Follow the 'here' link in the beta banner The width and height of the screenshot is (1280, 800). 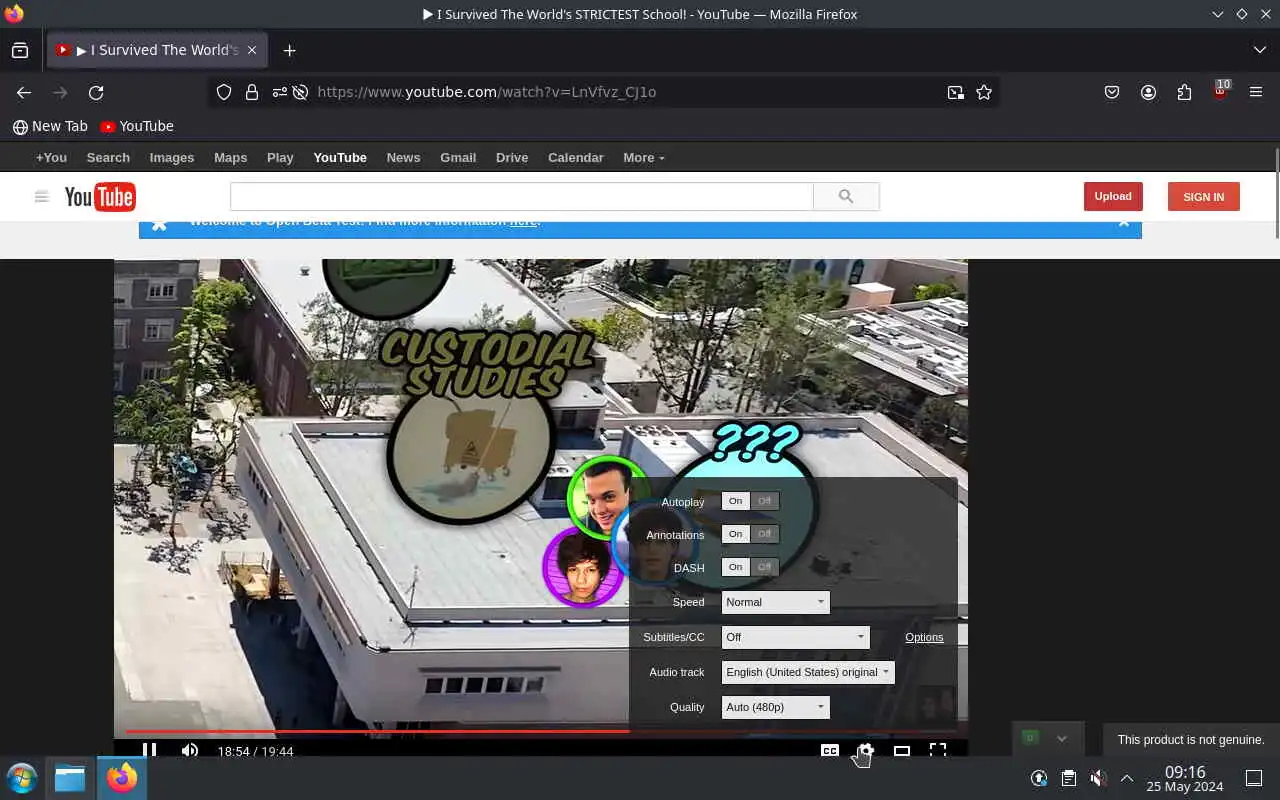(523, 222)
